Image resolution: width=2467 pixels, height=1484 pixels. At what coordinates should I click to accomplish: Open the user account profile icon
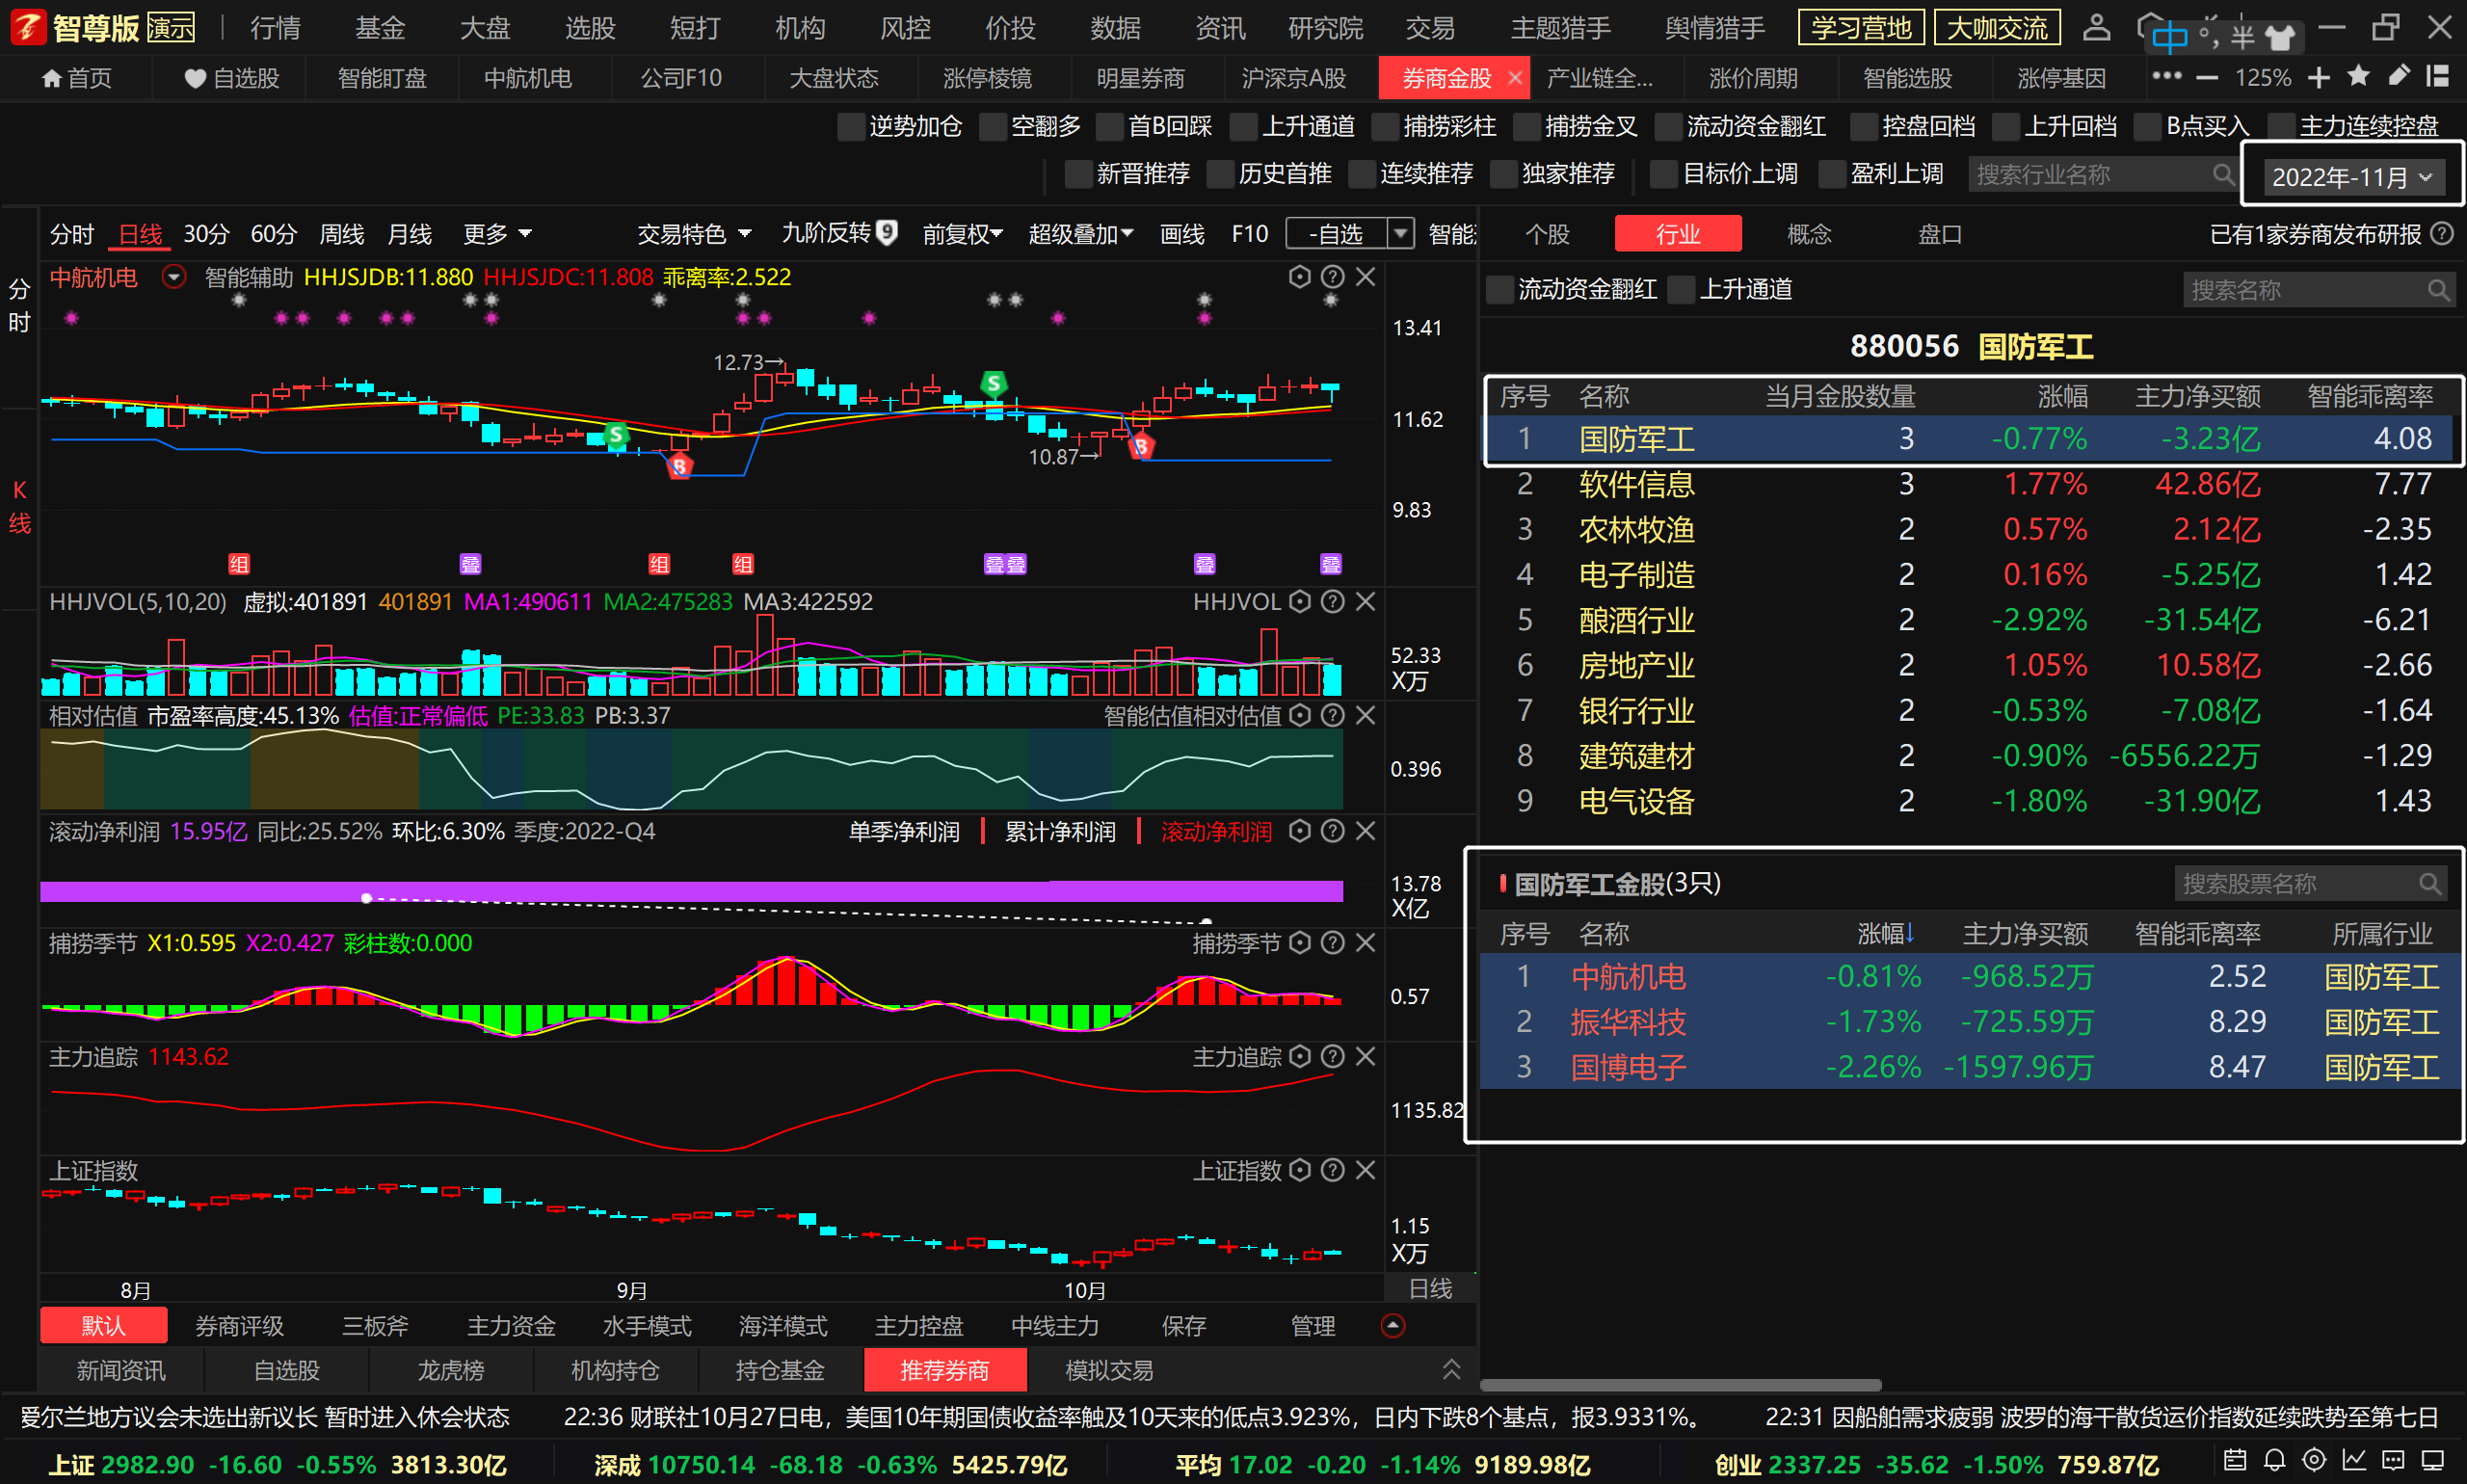[x=2096, y=27]
